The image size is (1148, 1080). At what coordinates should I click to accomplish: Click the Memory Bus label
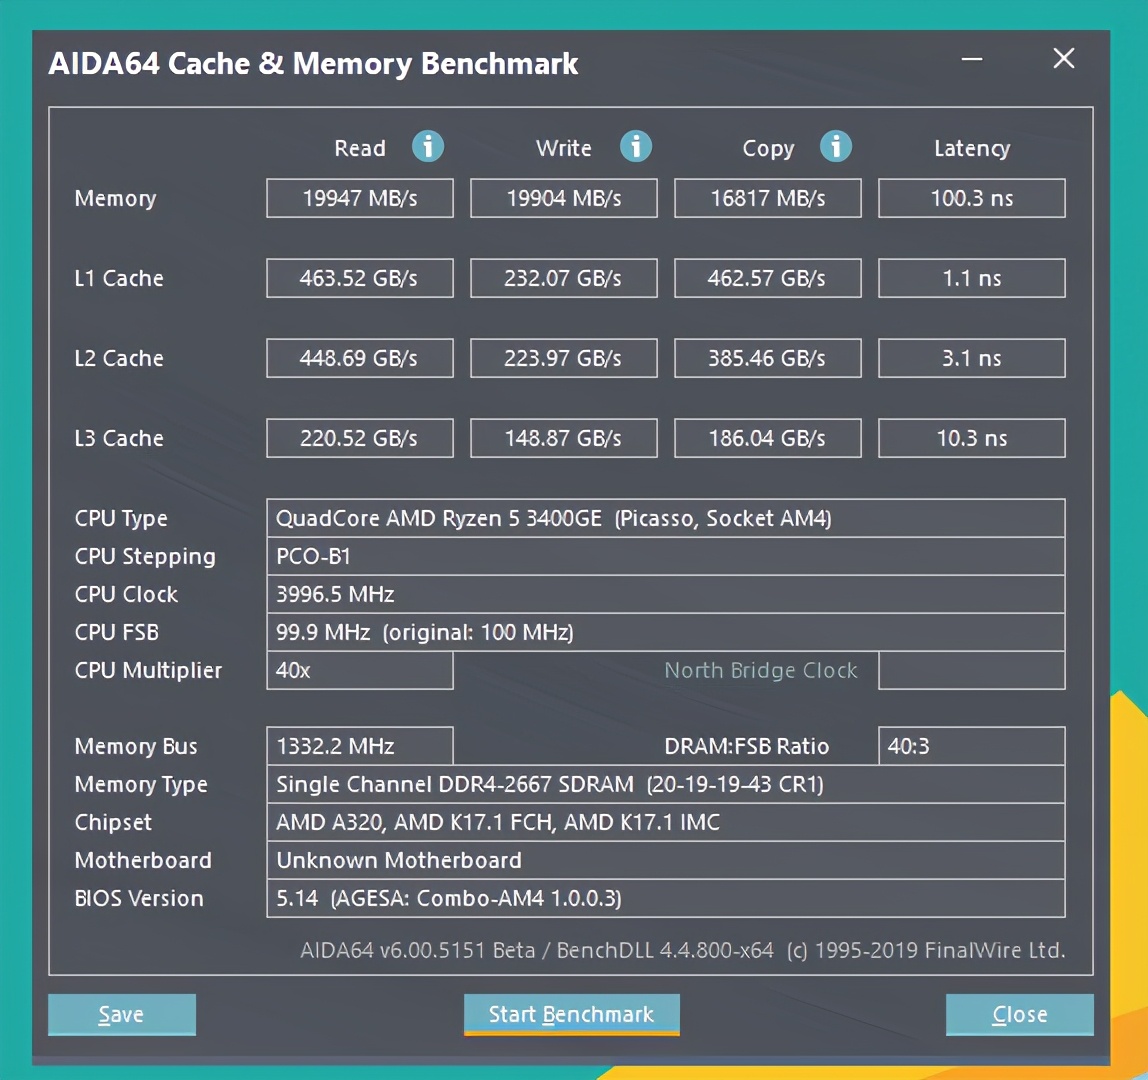click(x=136, y=747)
